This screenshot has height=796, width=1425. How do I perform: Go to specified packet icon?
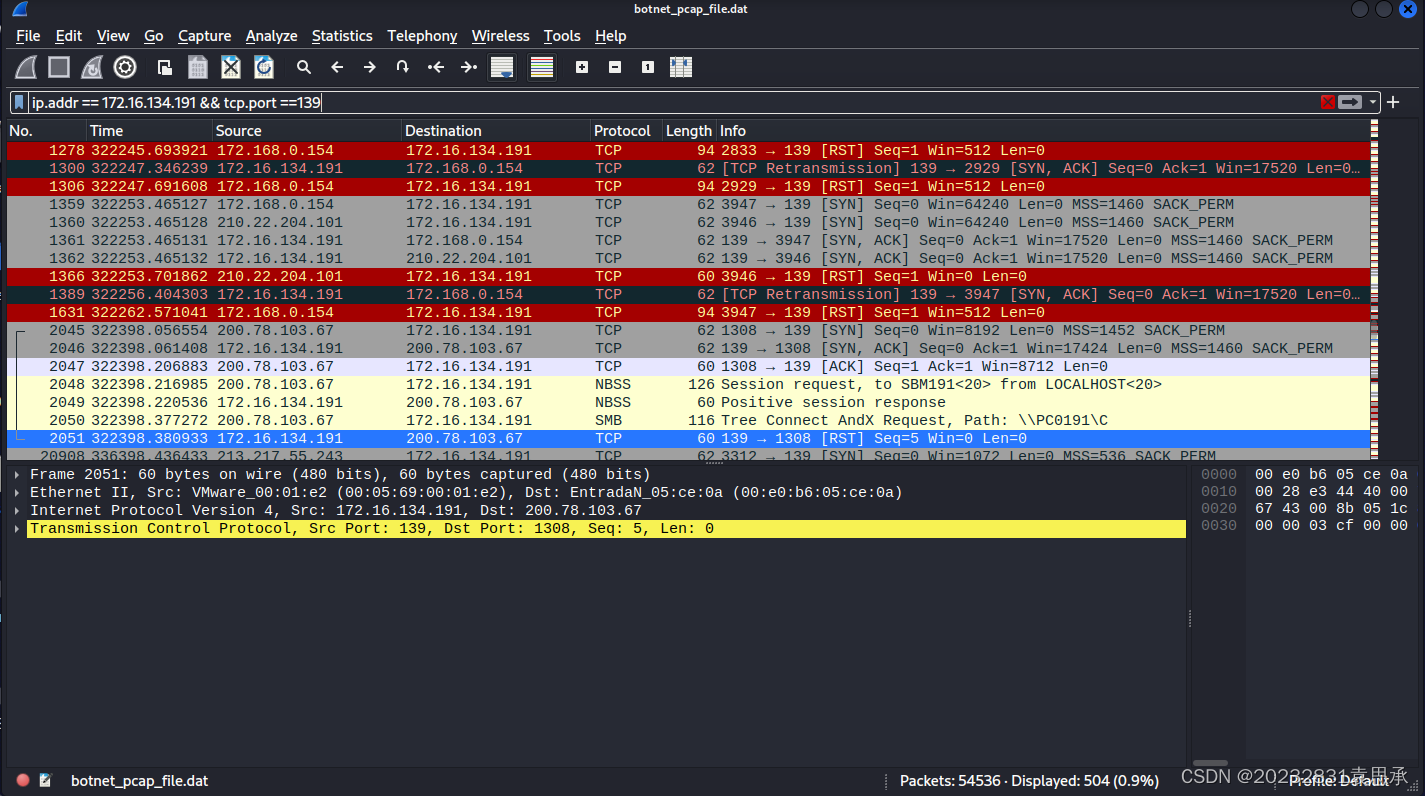tap(402, 67)
